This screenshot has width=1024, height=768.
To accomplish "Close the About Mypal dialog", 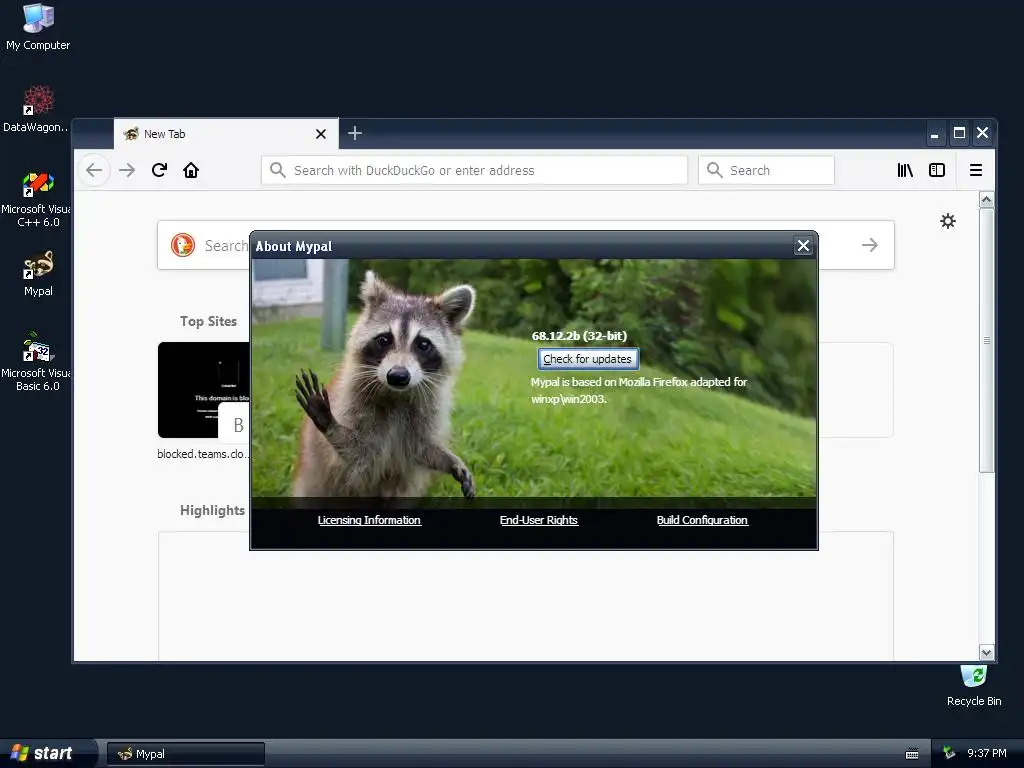I will coord(803,246).
